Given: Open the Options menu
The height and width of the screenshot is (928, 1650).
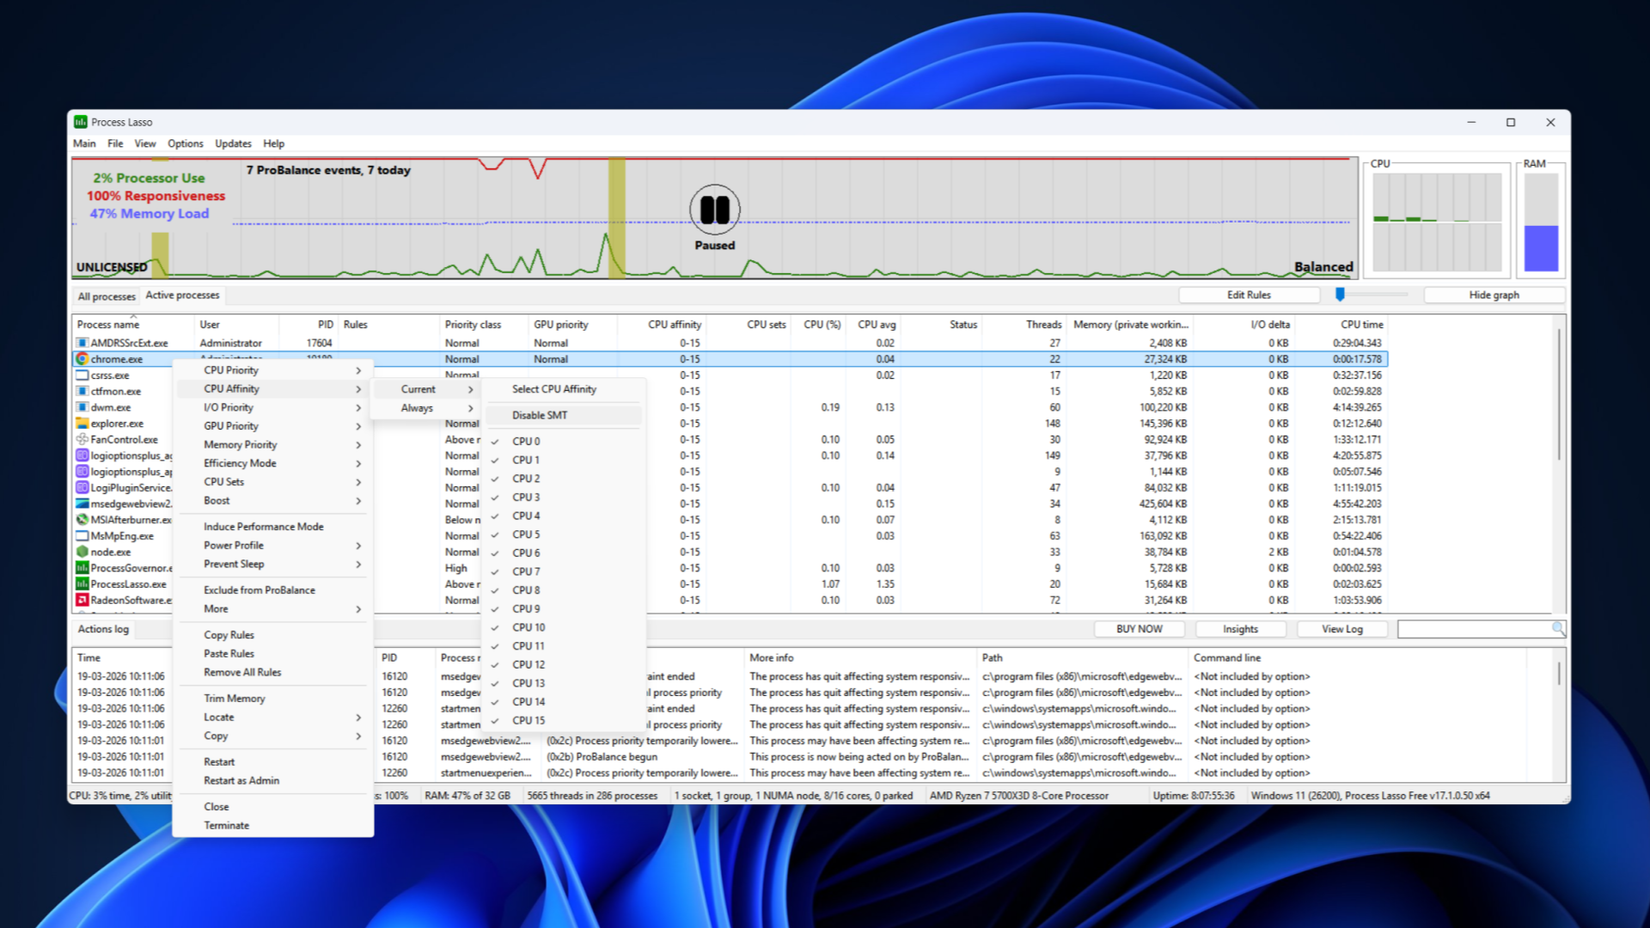Looking at the screenshot, I should point(185,143).
